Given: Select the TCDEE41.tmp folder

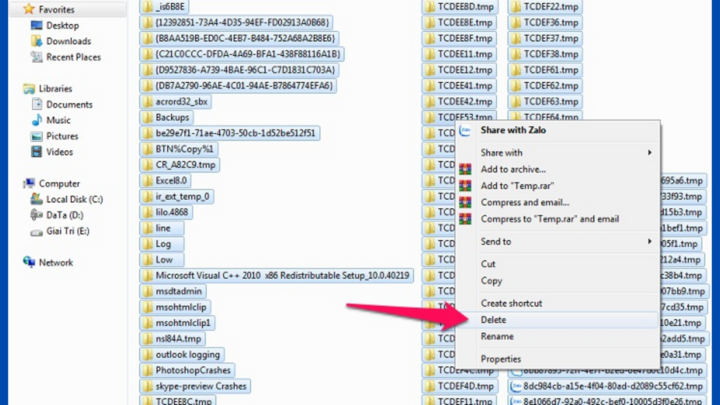Looking at the screenshot, I should (x=460, y=86).
